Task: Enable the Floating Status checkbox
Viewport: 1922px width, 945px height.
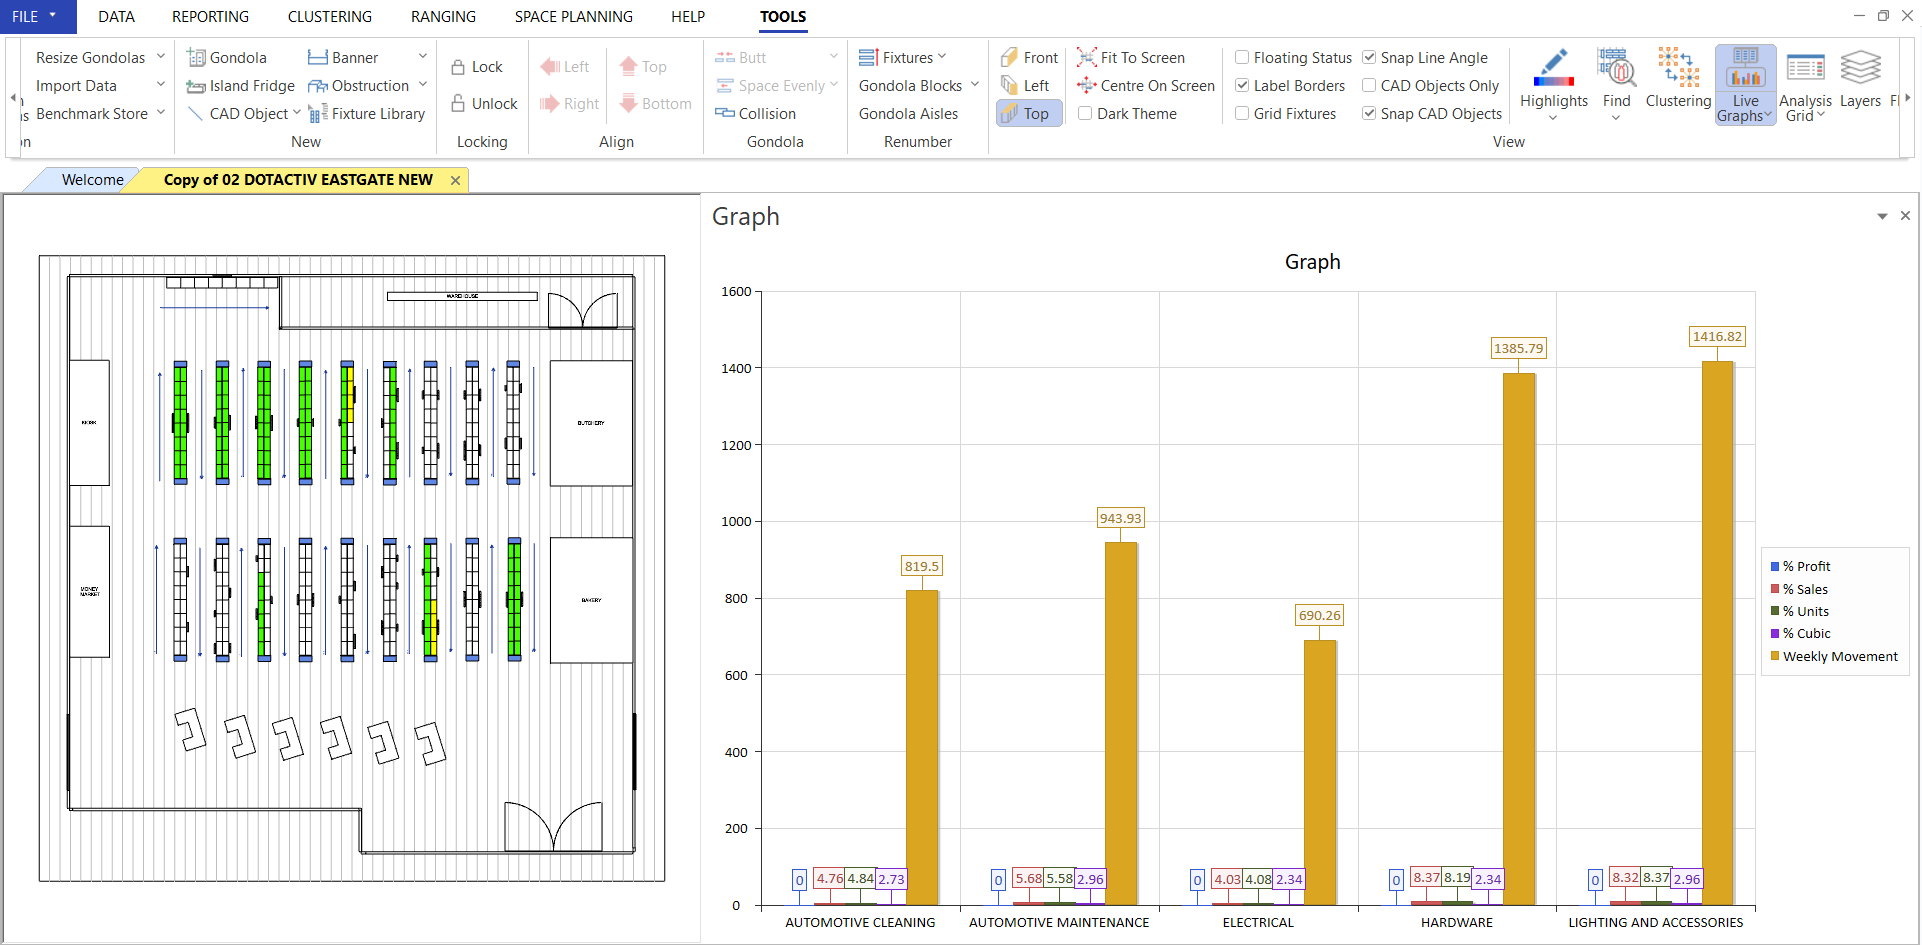Action: tap(1242, 58)
